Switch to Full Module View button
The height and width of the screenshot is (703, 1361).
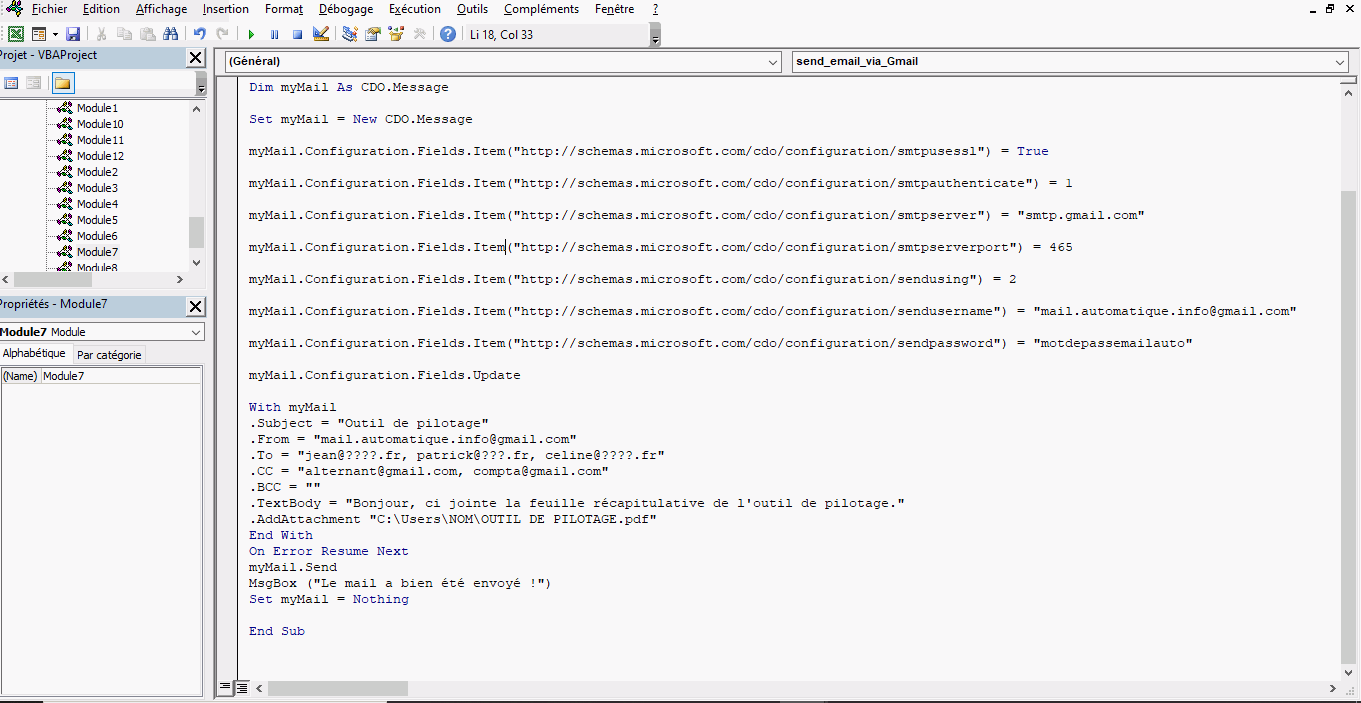point(242,688)
